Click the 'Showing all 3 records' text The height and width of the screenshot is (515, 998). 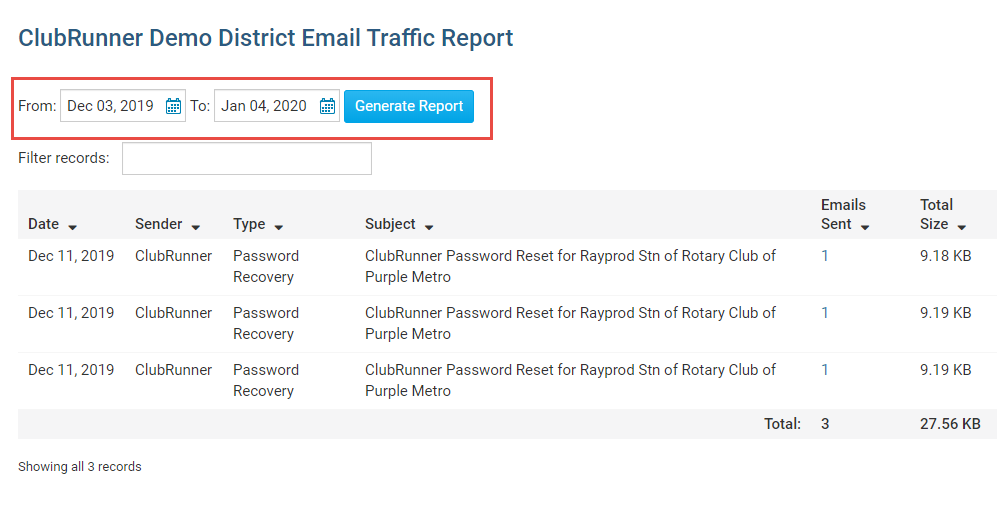point(80,467)
